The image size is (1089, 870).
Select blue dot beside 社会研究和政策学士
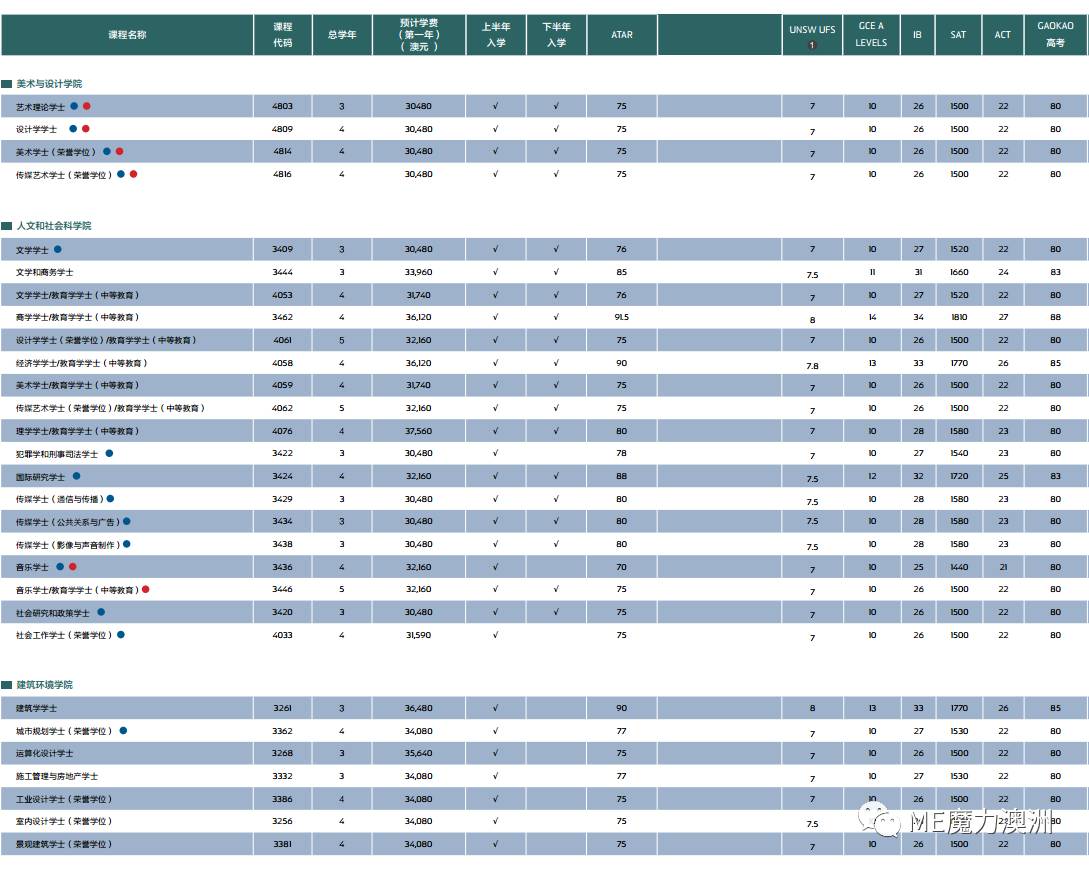click(101, 612)
